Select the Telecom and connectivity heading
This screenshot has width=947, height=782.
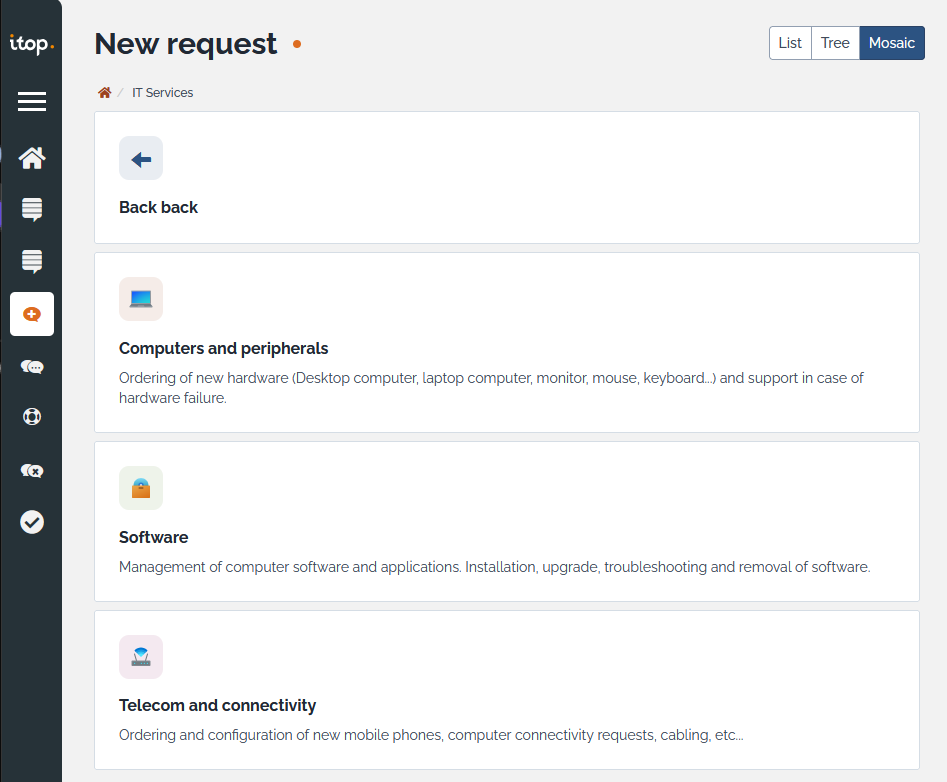tap(217, 706)
